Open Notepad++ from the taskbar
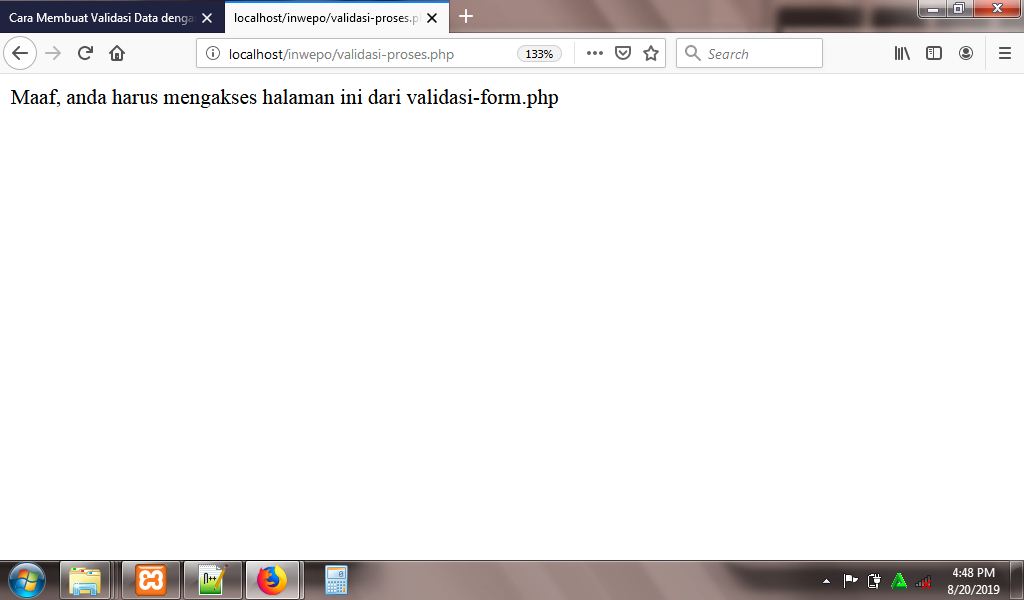 tap(212, 580)
